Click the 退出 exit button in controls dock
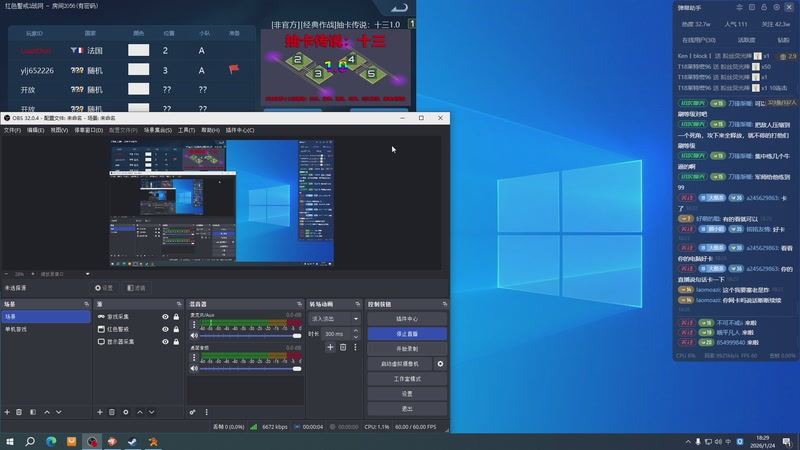Image resolution: width=800 pixels, height=450 pixels. [x=407, y=409]
